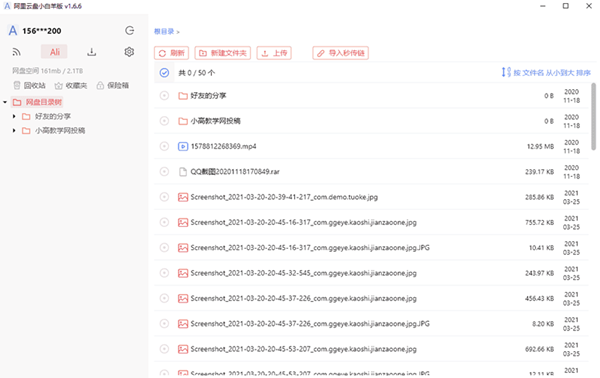The height and width of the screenshot is (378, 600).
Task: Click the file list vertical scrollbar
Action: 593,117
